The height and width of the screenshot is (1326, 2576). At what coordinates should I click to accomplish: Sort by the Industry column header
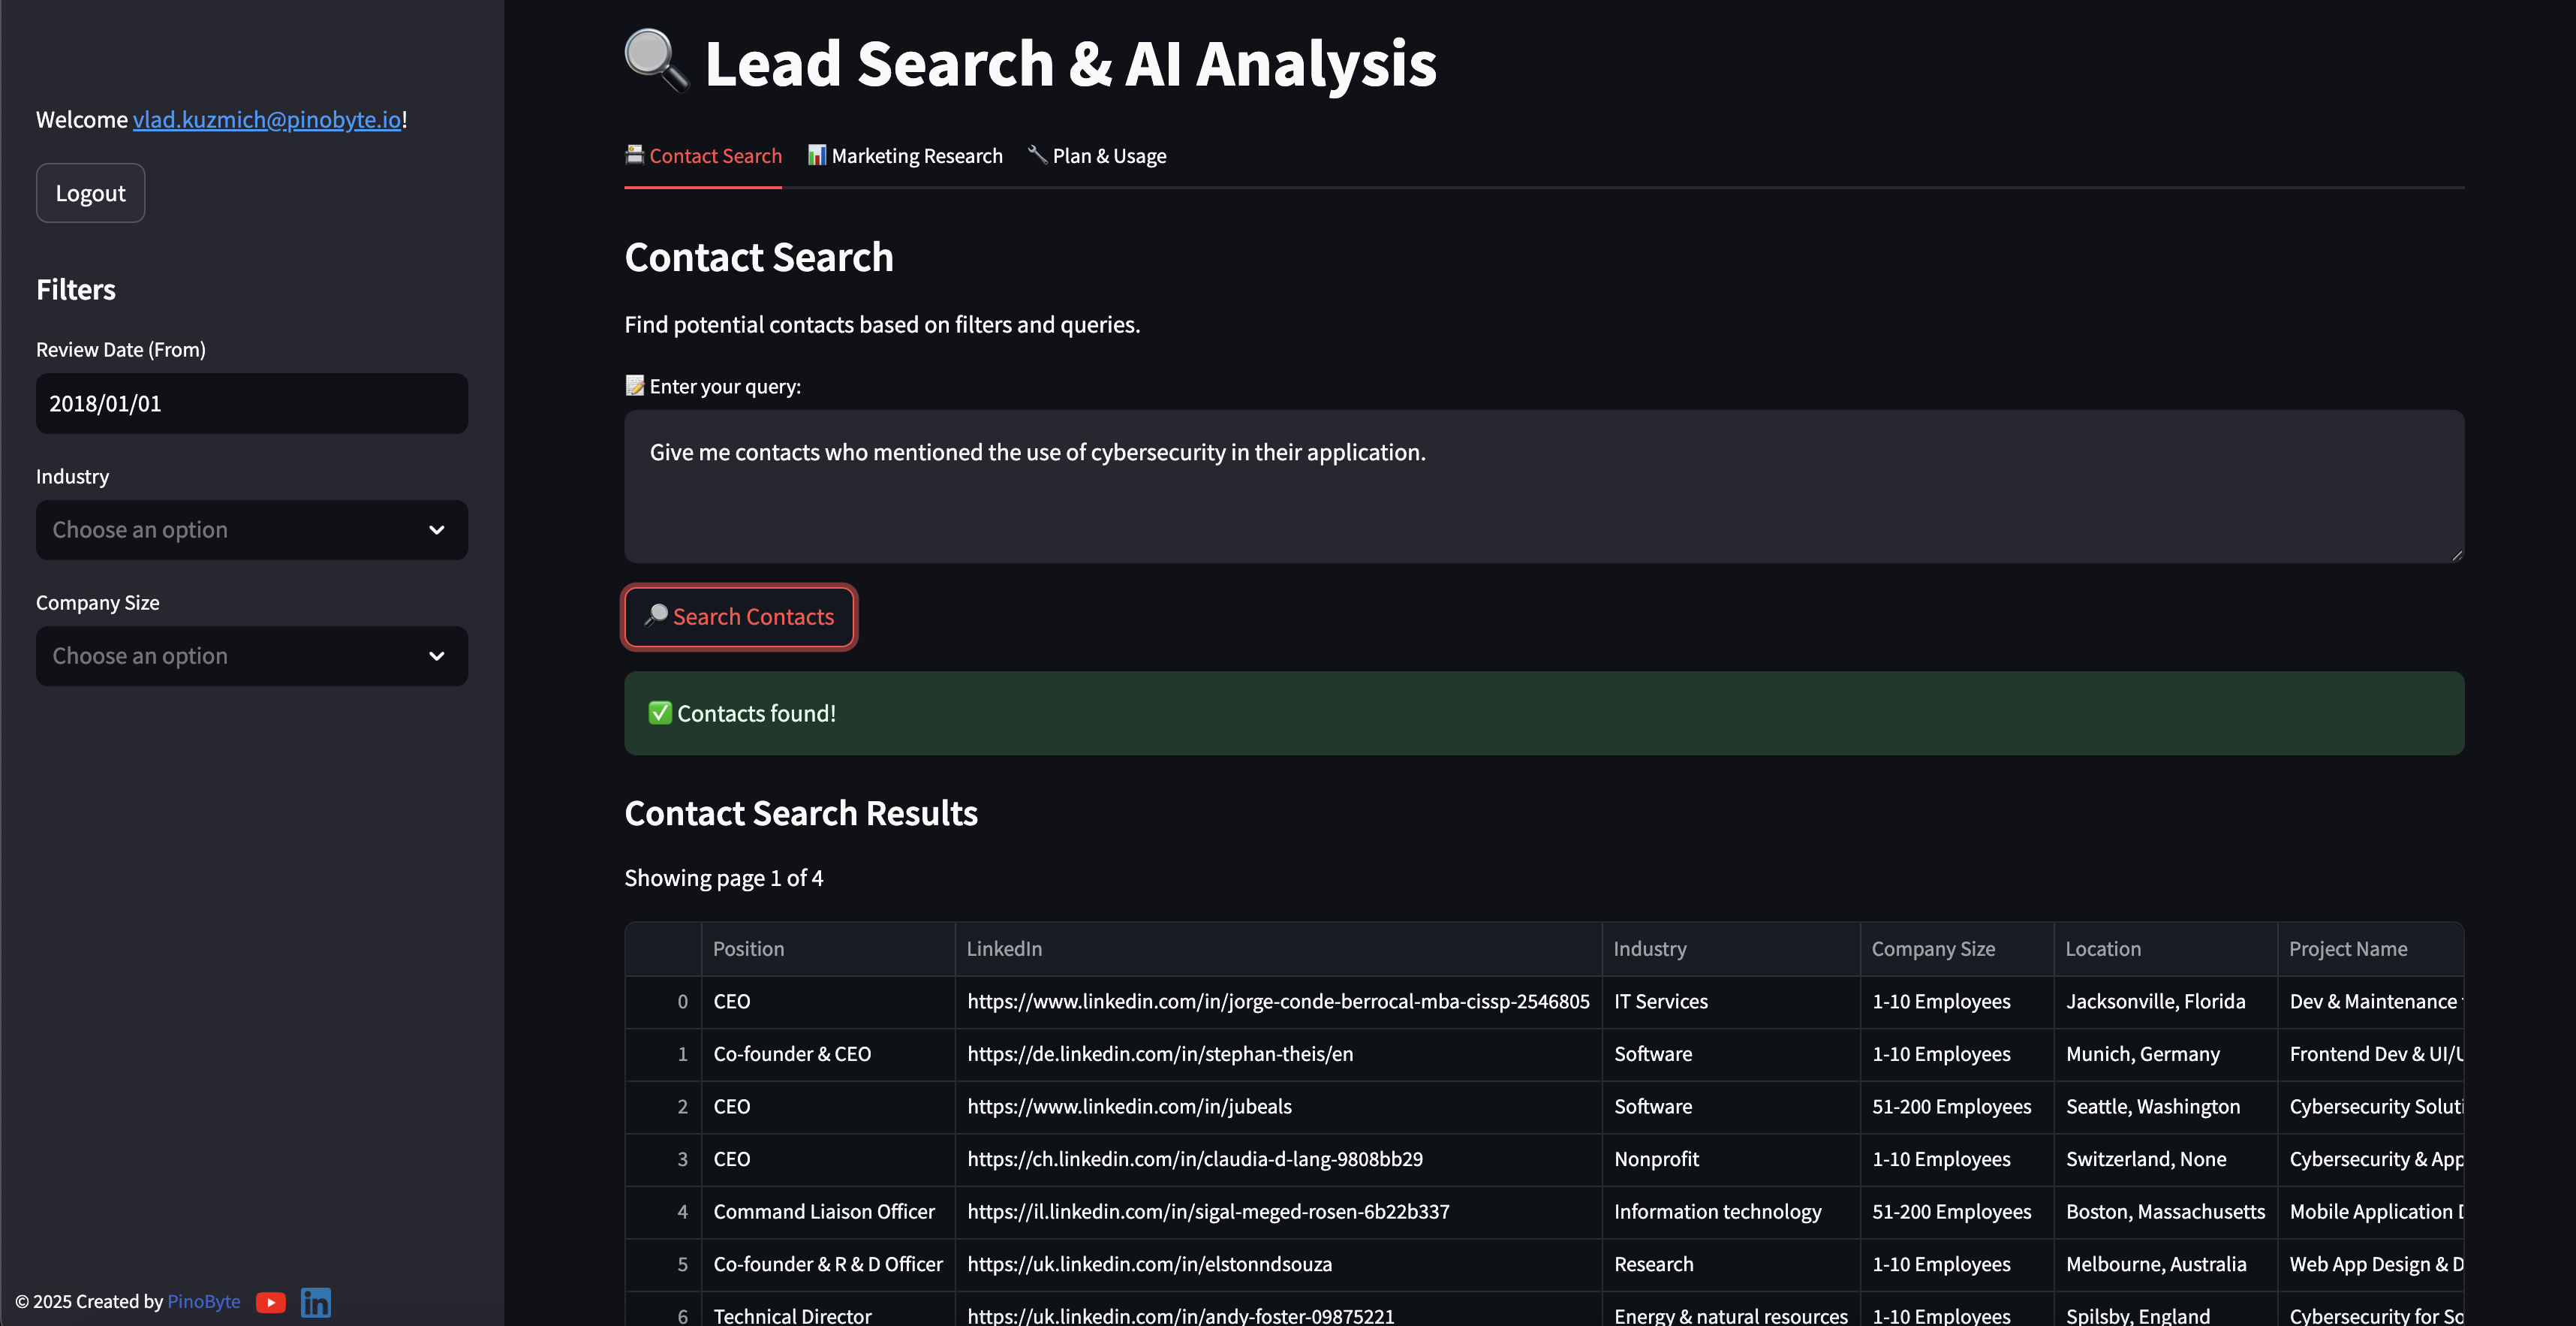click(1650, 949)
